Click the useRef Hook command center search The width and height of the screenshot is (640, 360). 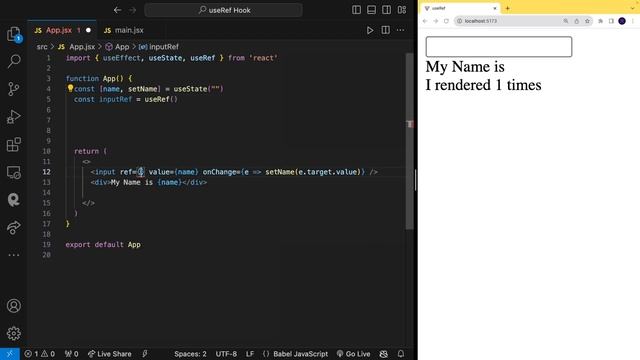[x=224, y=10]
